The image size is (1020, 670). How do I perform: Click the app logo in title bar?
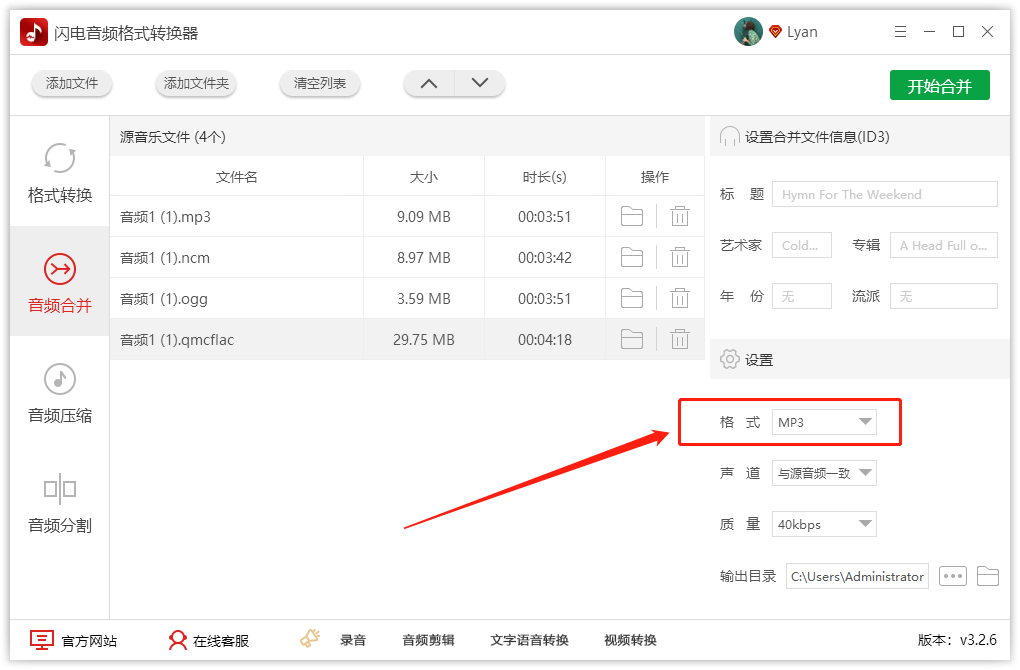[x=34, y=32]
